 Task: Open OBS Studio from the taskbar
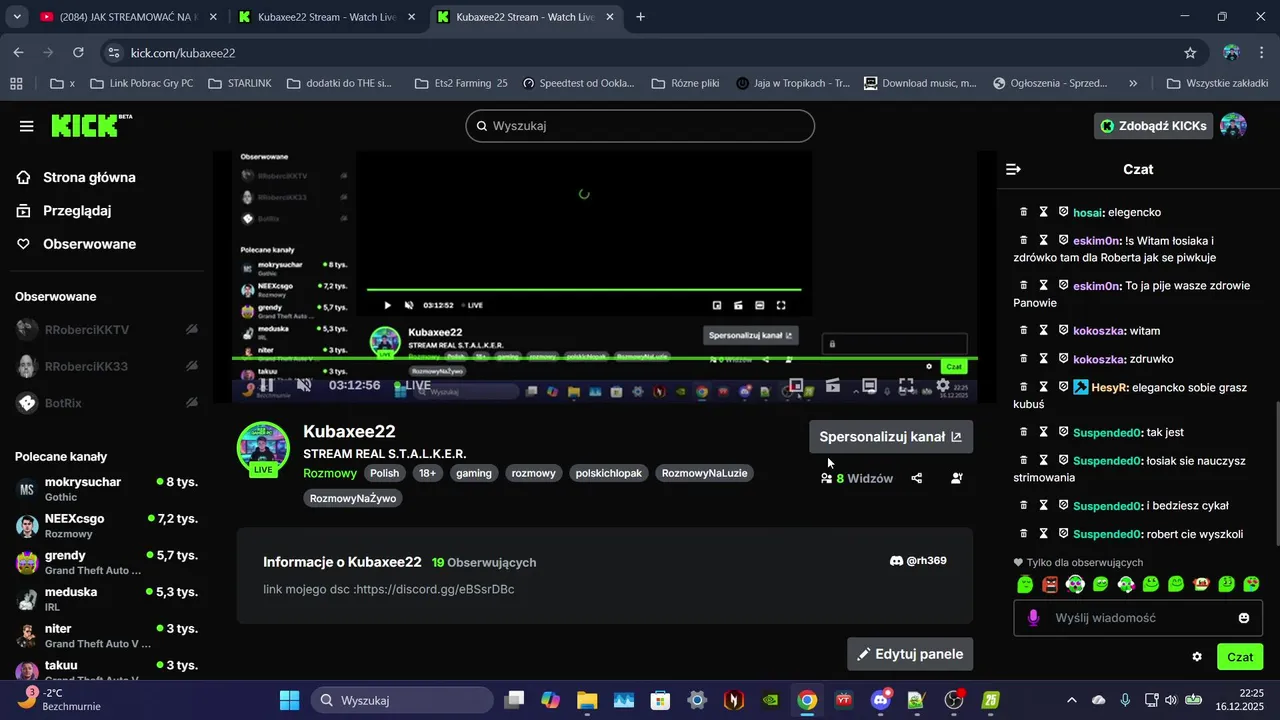pyautogui.click(x=954, y=700)
